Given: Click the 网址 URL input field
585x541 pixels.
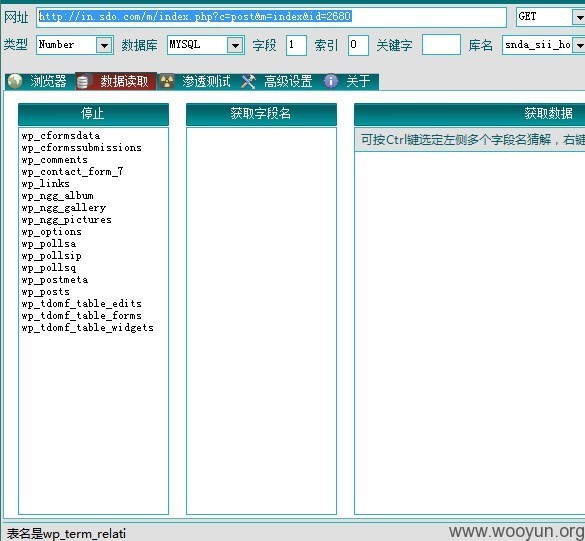Looking at the screenshot, I should click(x=271, y=17).
